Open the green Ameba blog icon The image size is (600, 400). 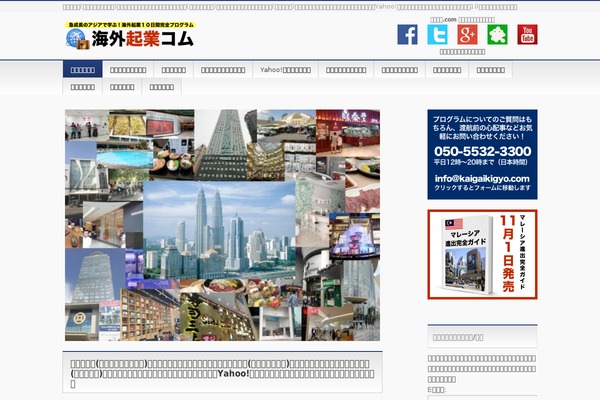click(x=497, y=34)
